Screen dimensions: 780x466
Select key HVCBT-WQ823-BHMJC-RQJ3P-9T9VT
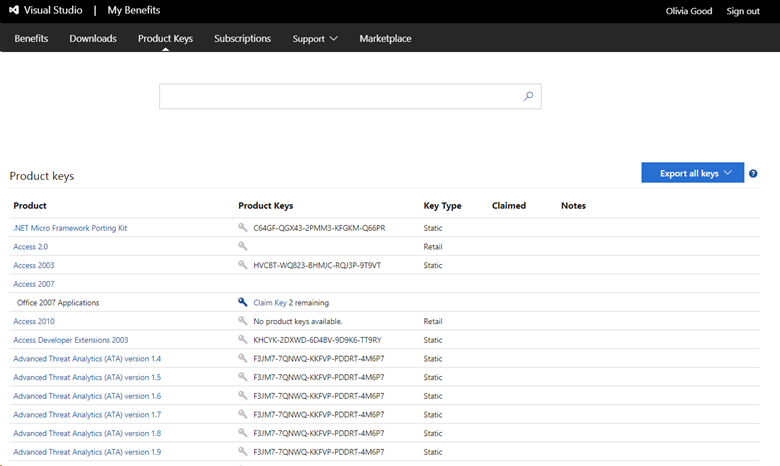click(317, 265)
